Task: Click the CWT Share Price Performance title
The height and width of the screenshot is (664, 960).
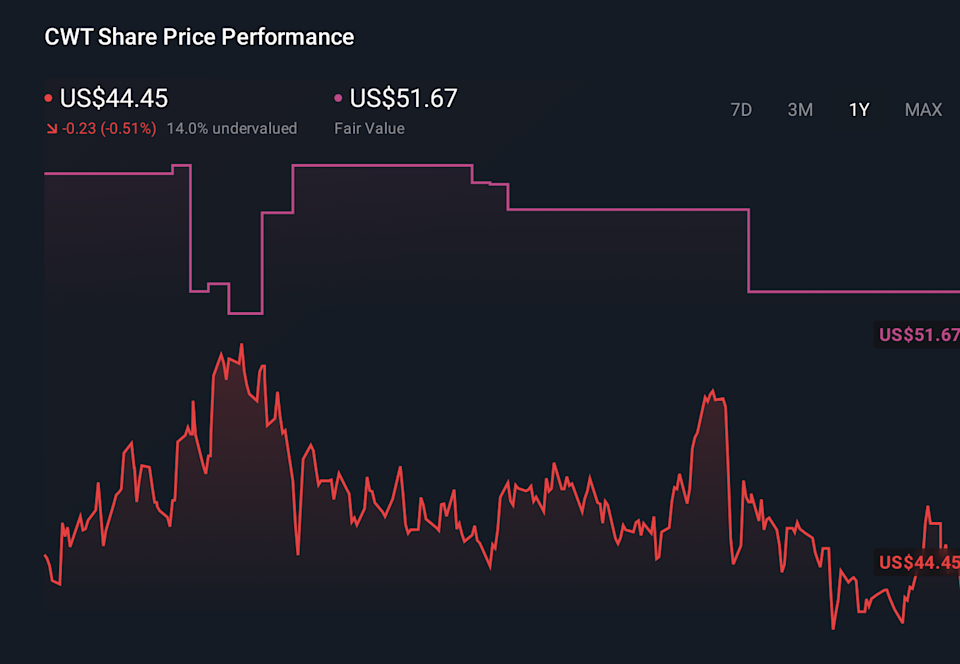Action: tap(198, 37)
